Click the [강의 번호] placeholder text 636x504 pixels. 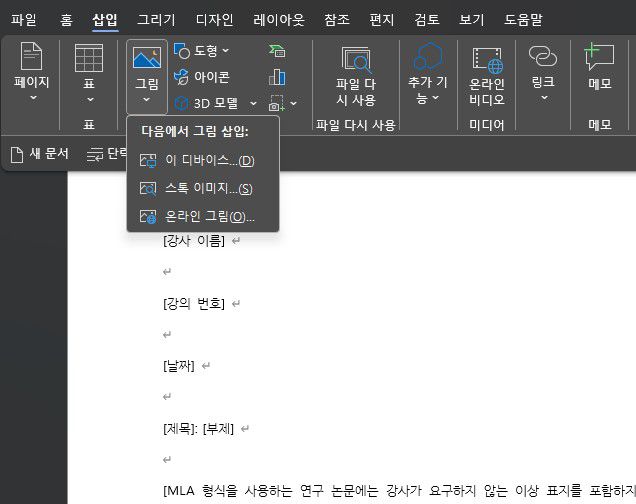[x=193, y=303]
